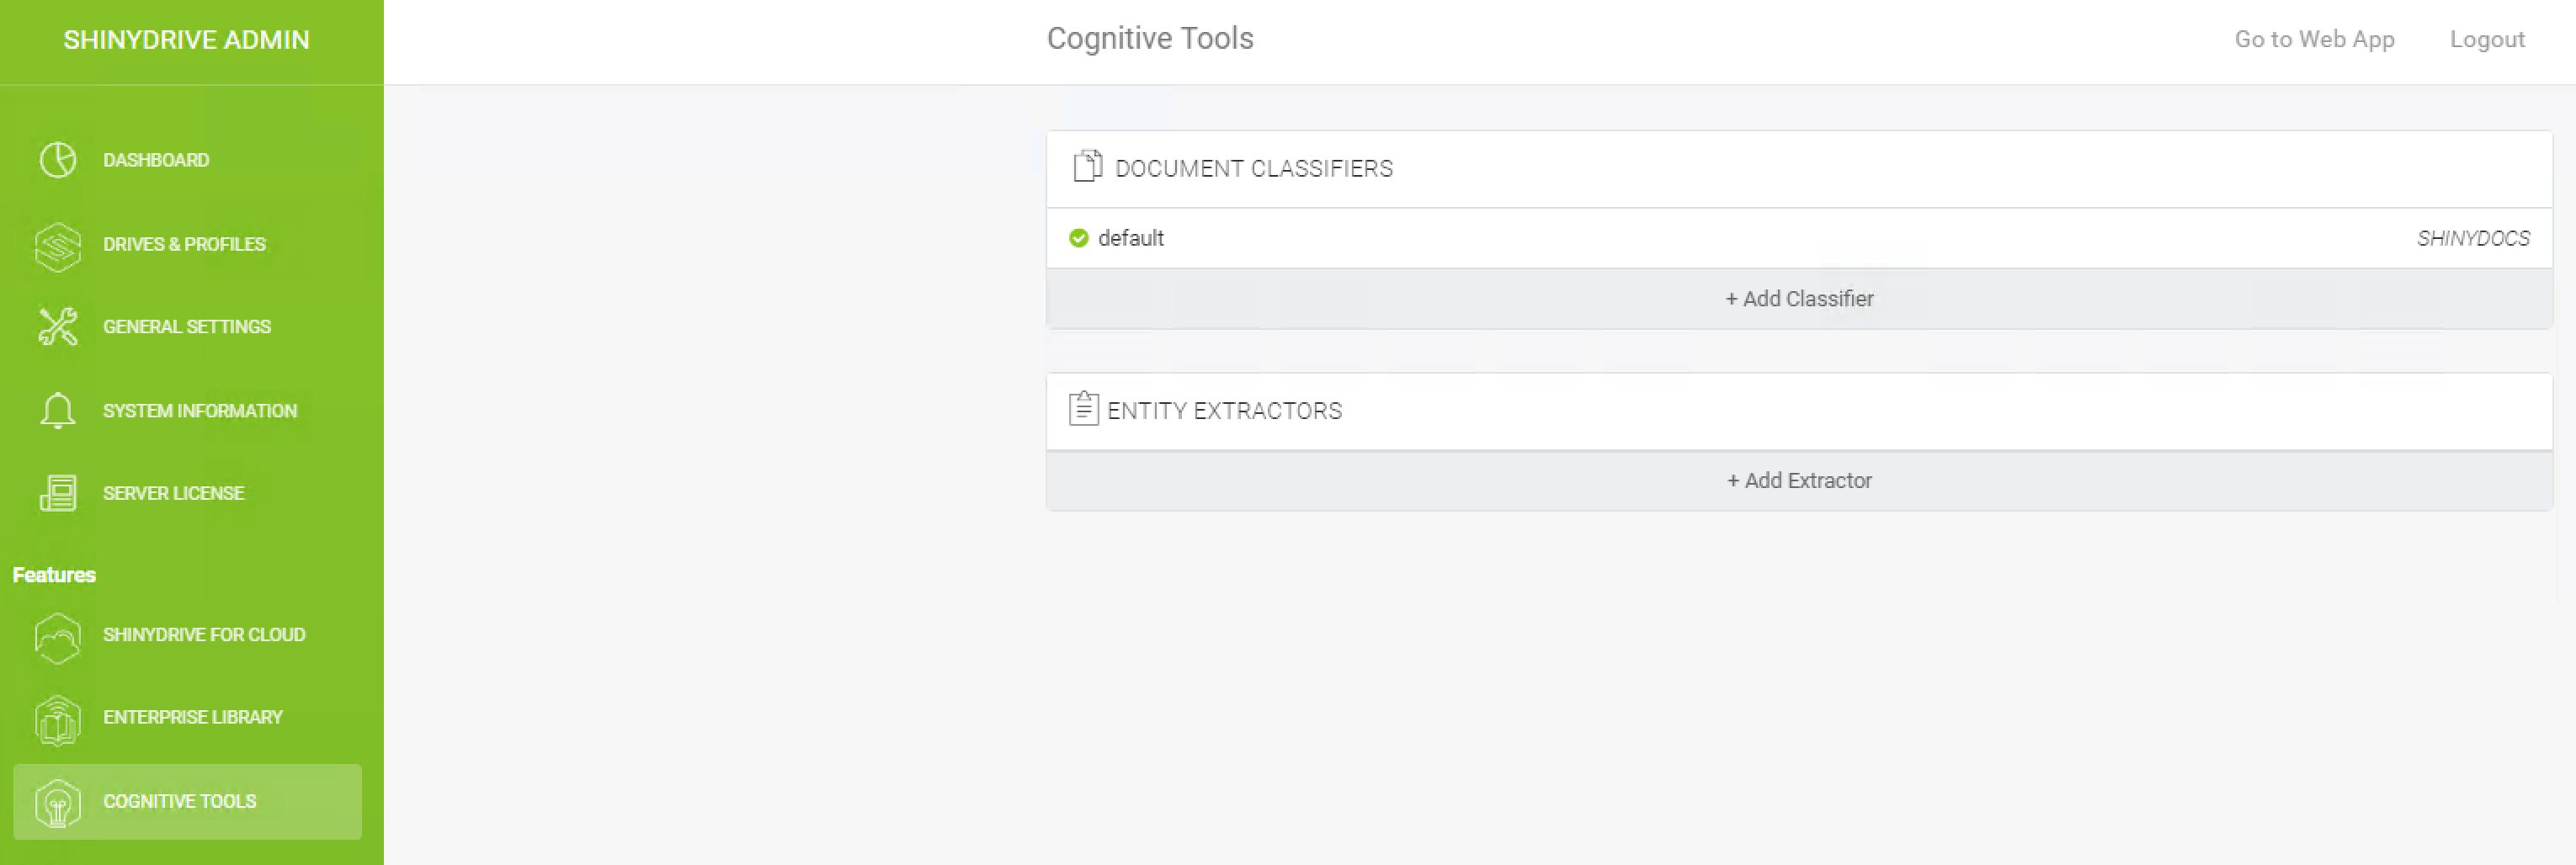This screenshot has height=865, width=2576.
Task: Click the Document Classifiers header icon
Action: [x=1087, y=166]
